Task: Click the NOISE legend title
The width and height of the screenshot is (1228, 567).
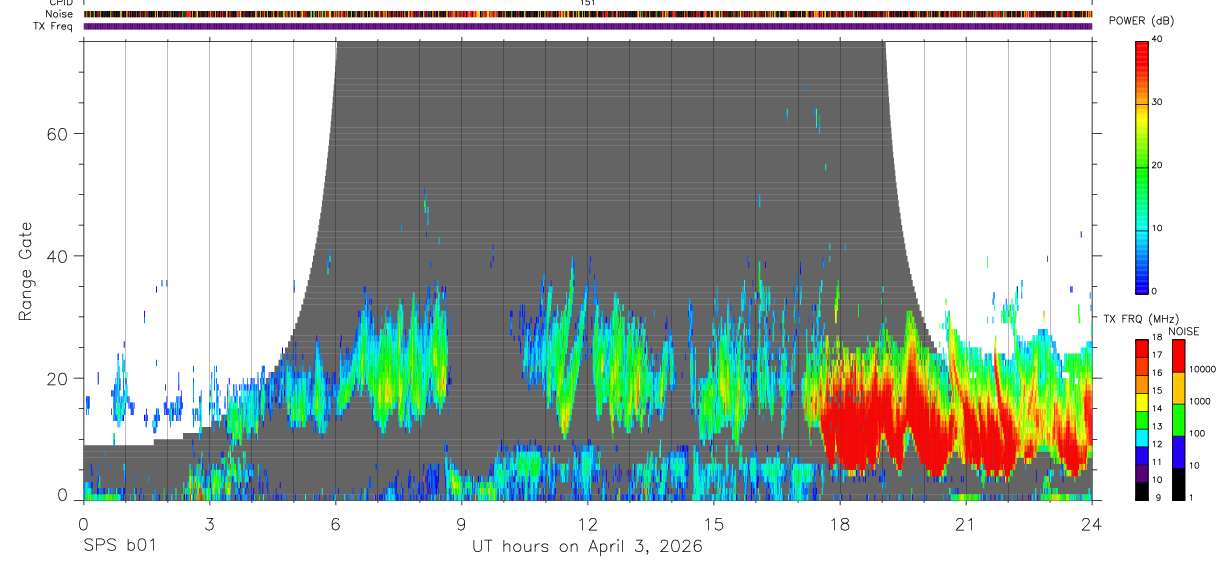Action: [x=1184, y=331]
